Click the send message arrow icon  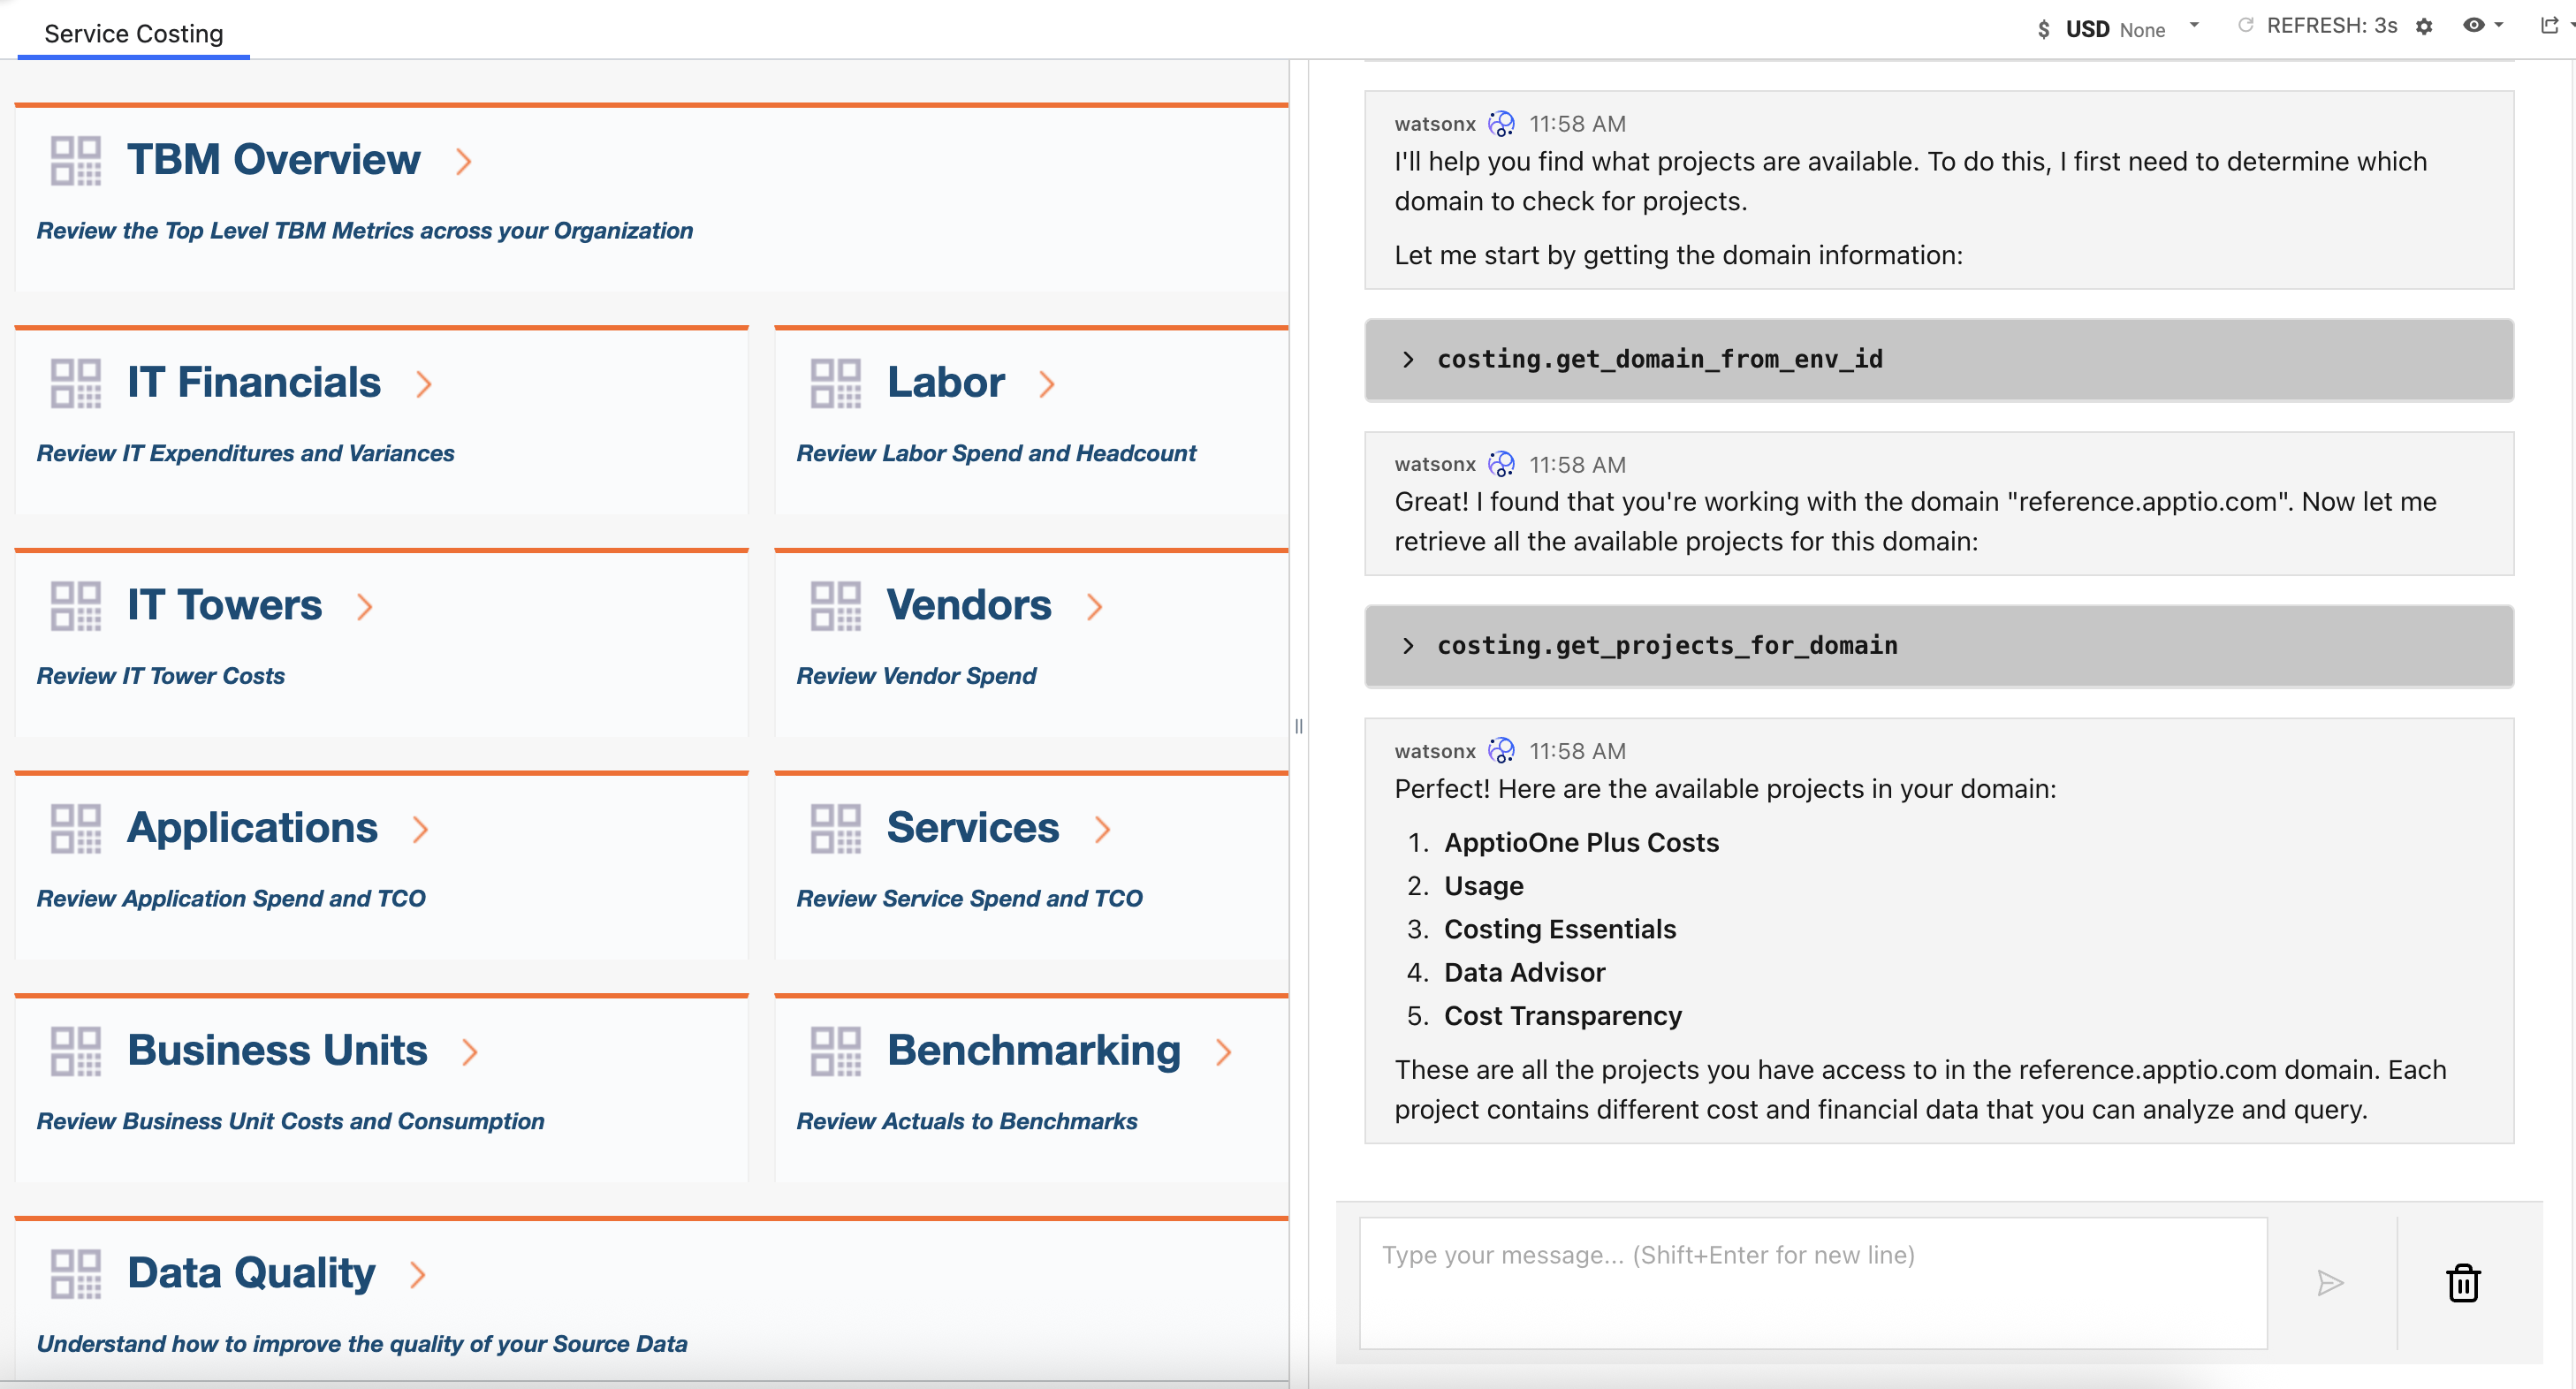tap(2330, 1283)
